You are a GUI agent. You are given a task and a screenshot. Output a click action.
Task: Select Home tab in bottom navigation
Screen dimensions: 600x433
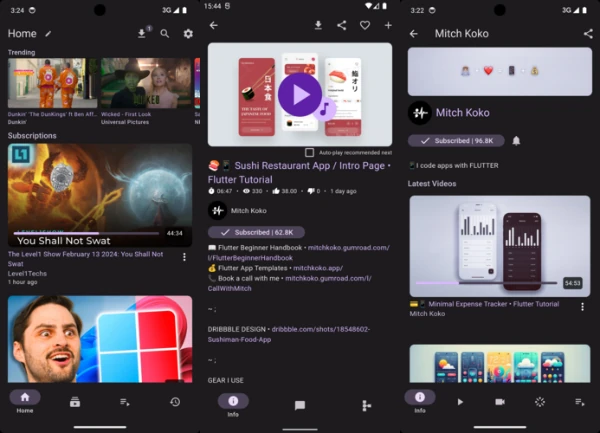[25, 401]
